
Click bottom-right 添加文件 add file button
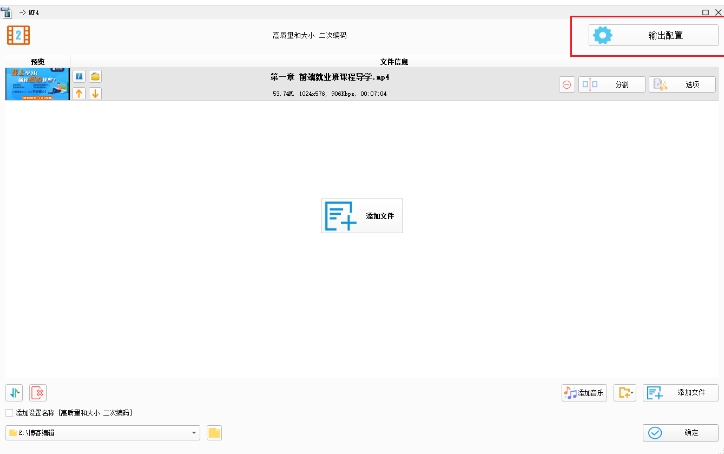tap(681, 393)
